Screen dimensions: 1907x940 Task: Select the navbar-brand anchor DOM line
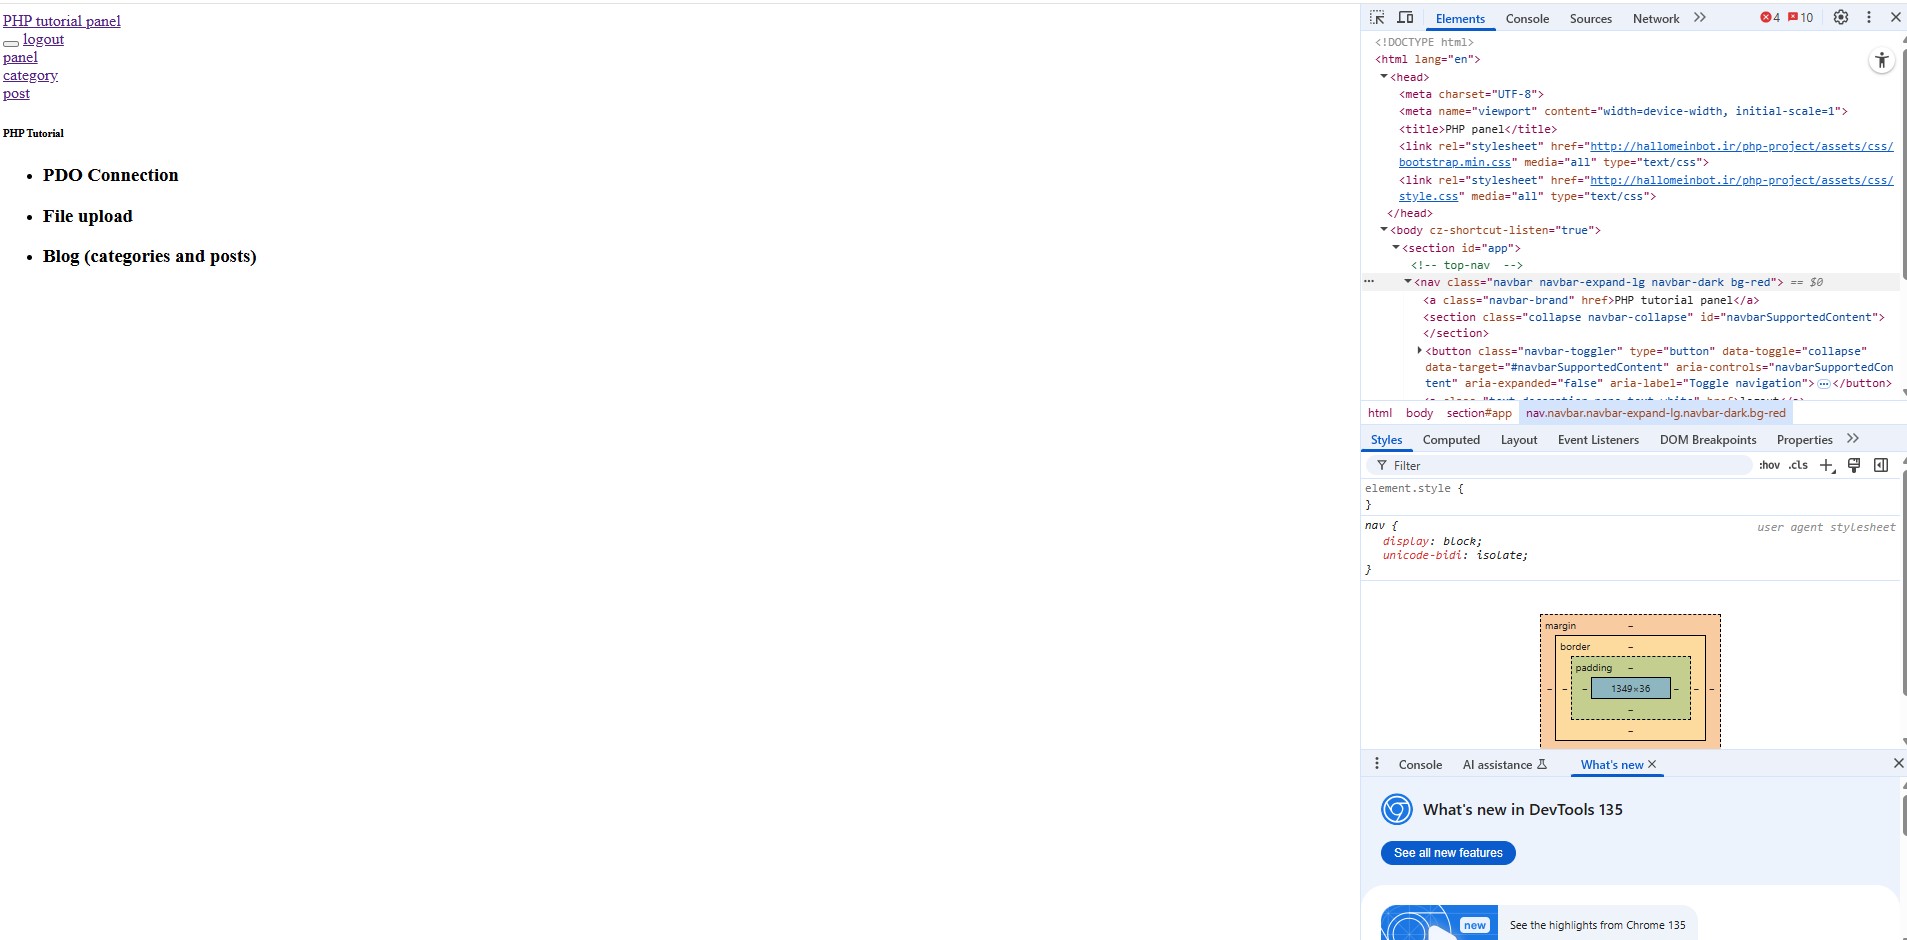coord(1590,300)
